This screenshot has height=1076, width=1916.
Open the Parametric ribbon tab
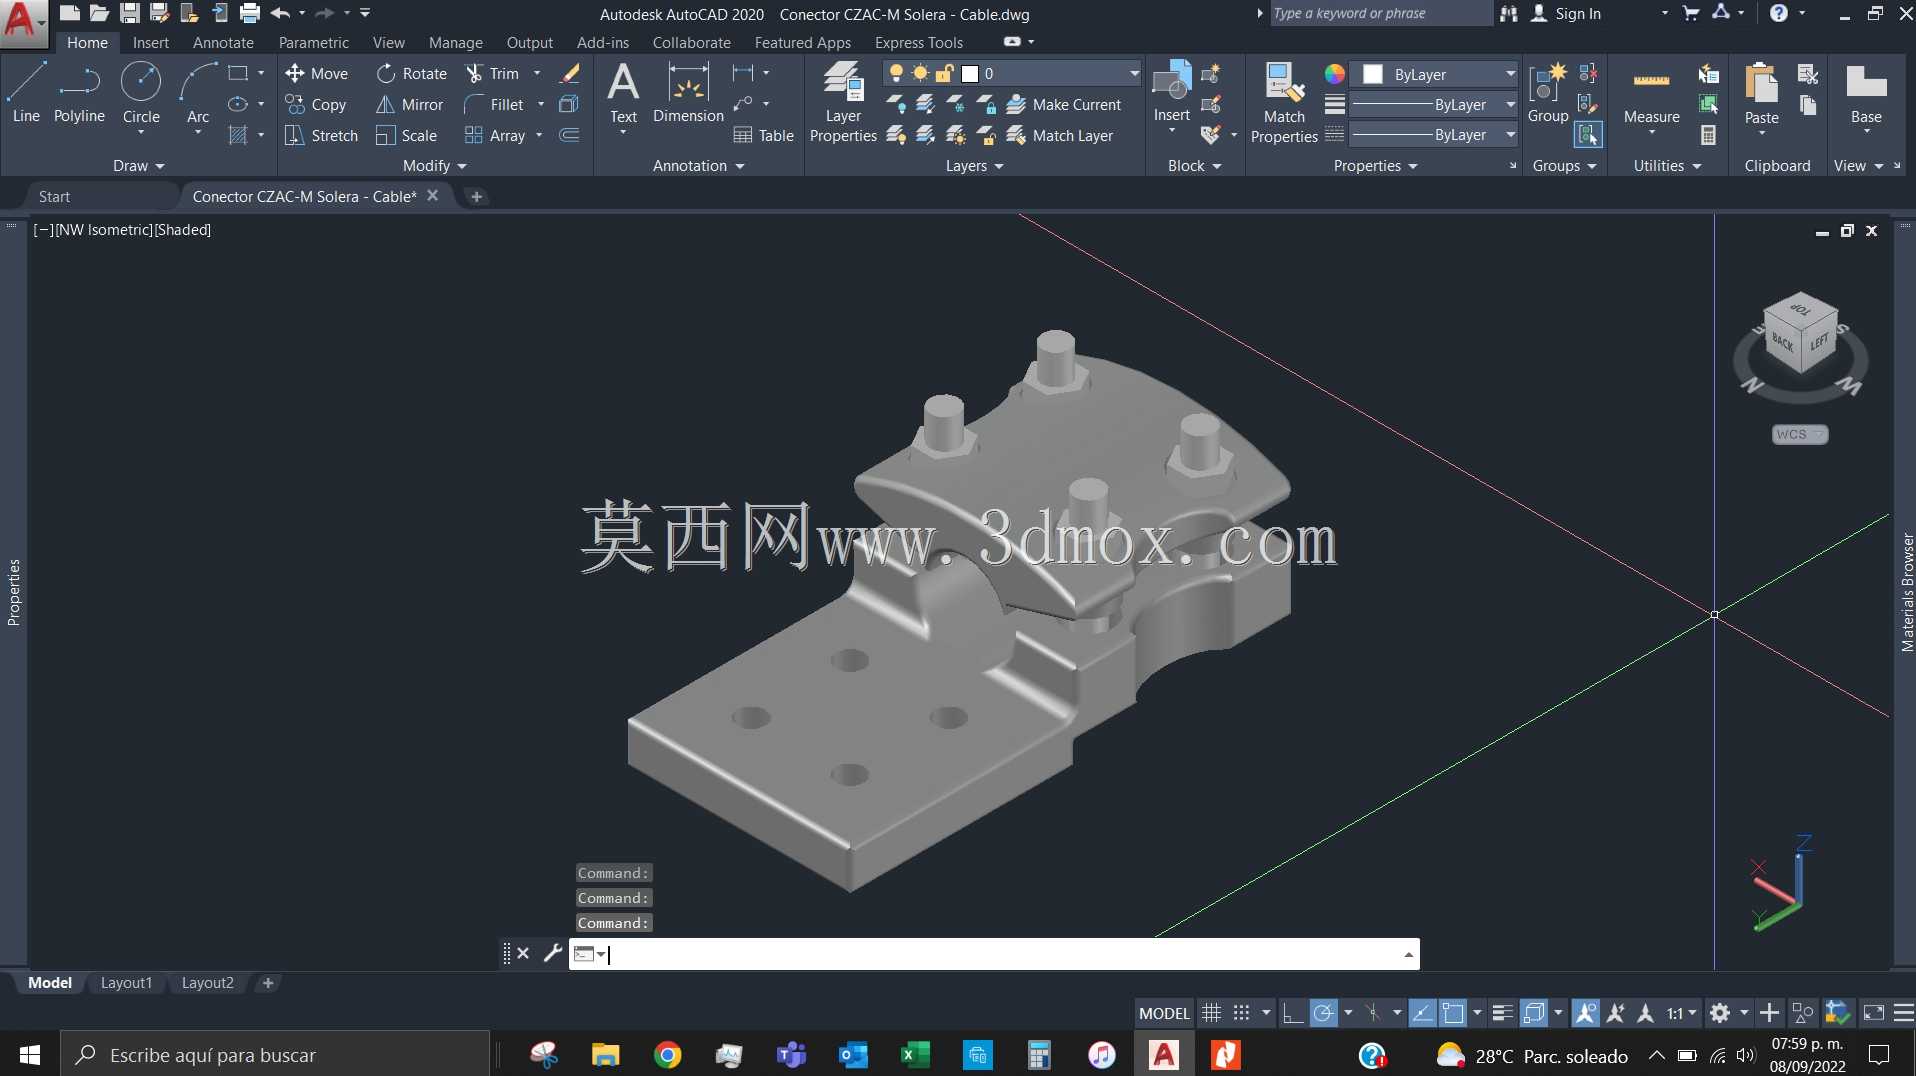point(313,42)
